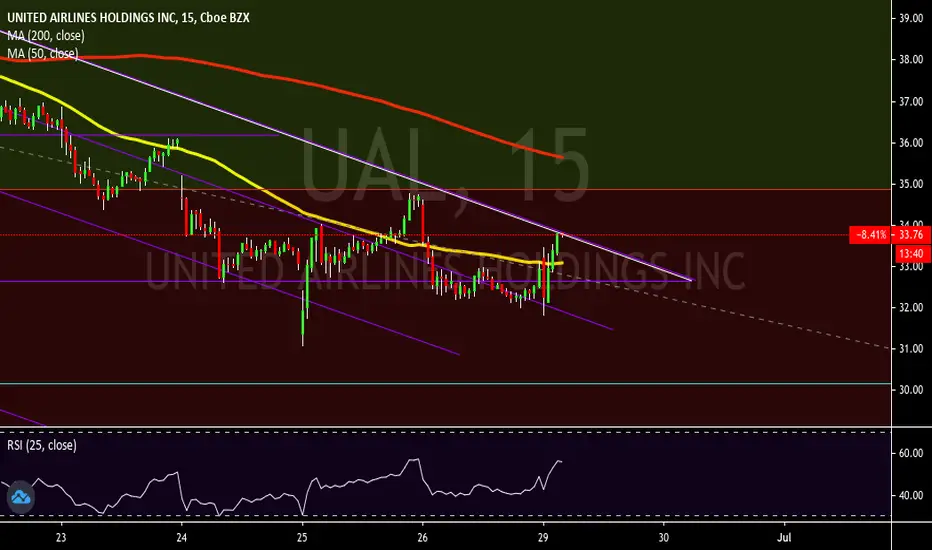Click date 29 on the time axis
932x550 pixels.
543,538
